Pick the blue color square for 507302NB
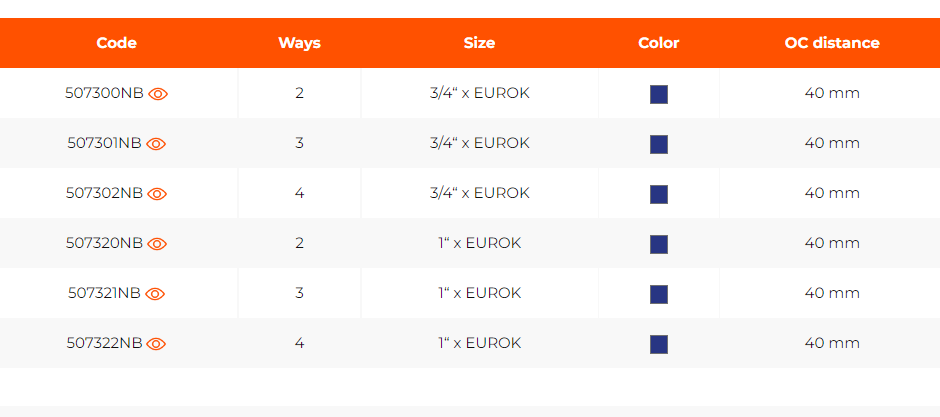 [659, 194]
